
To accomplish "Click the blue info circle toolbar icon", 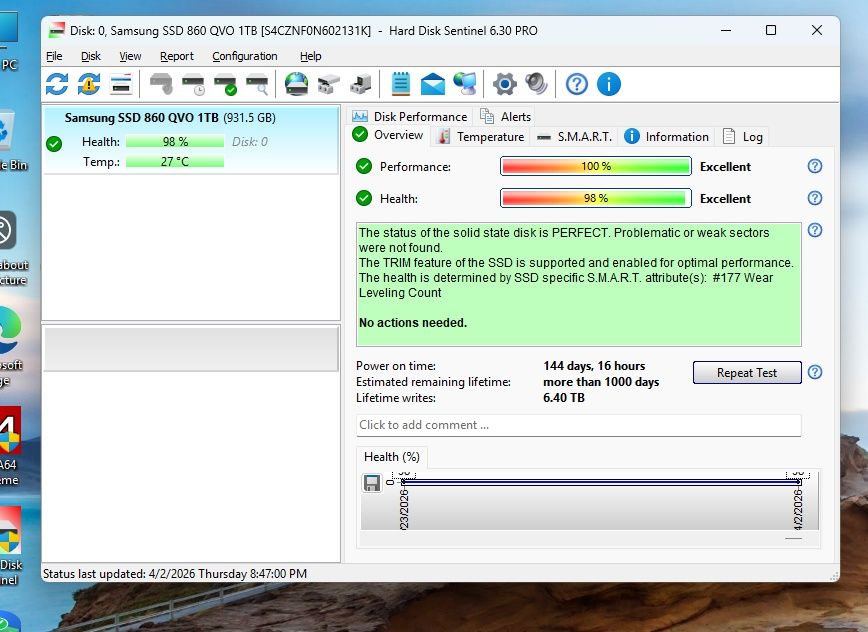I will click(x=609, y=84).
